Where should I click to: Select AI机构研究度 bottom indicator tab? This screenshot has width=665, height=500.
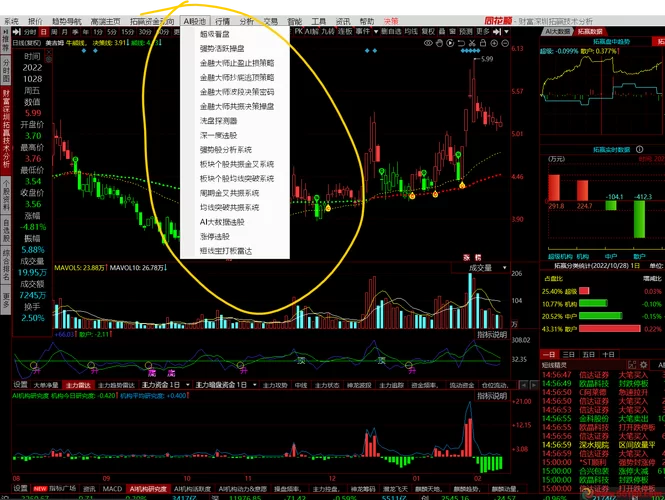tap(148, 489)
